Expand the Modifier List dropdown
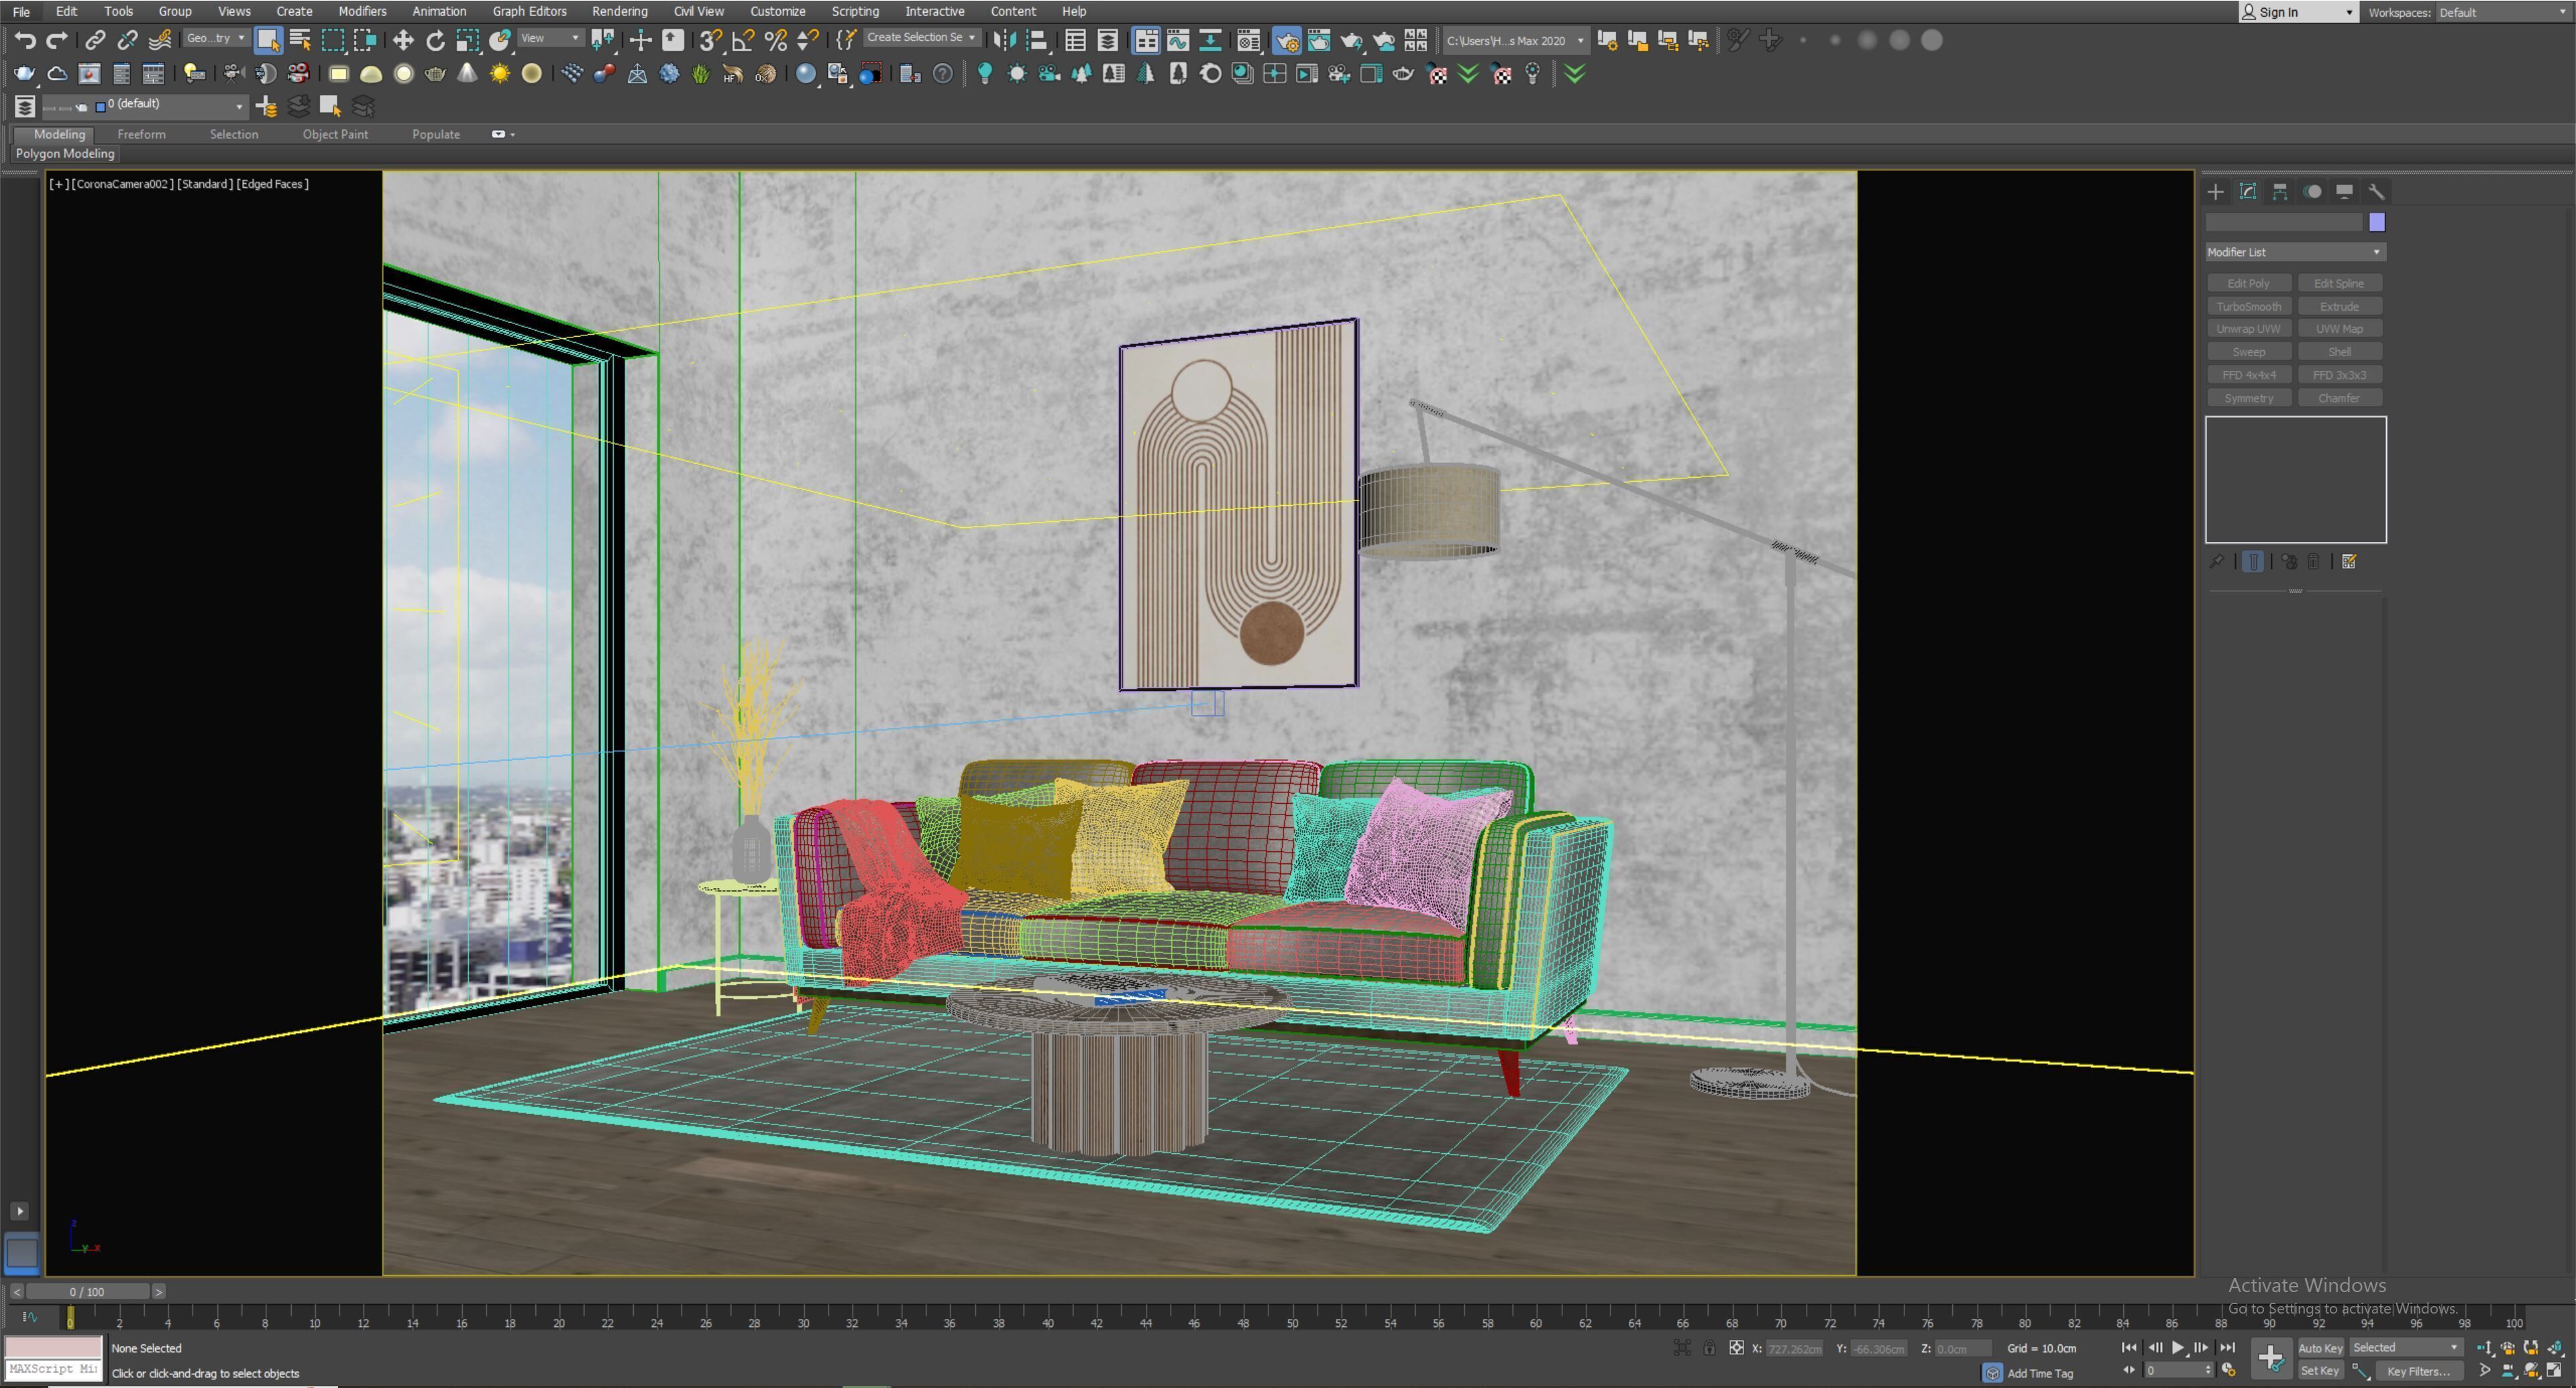Viewport: 2576px width, 1388px height. coord(2295,252)
